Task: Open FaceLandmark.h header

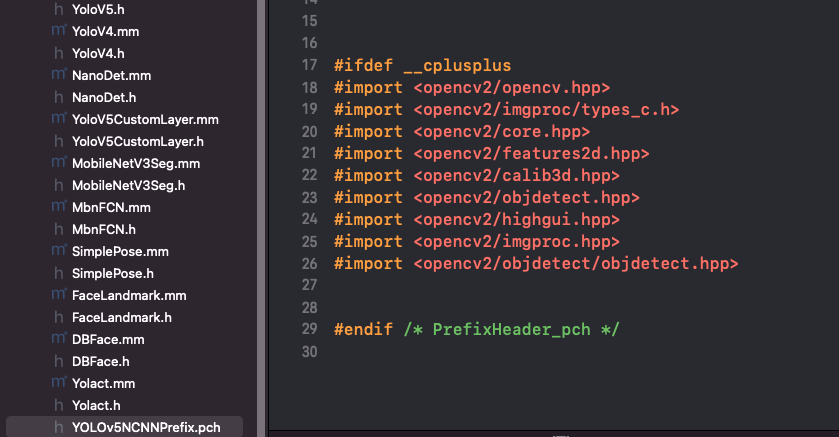Action: [122, 317]
